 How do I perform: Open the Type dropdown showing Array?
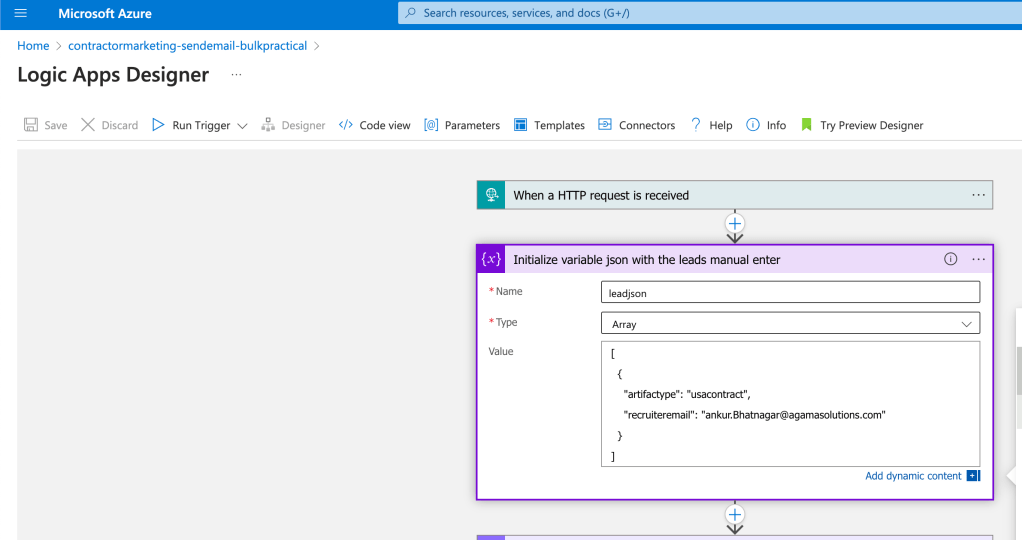790,323
